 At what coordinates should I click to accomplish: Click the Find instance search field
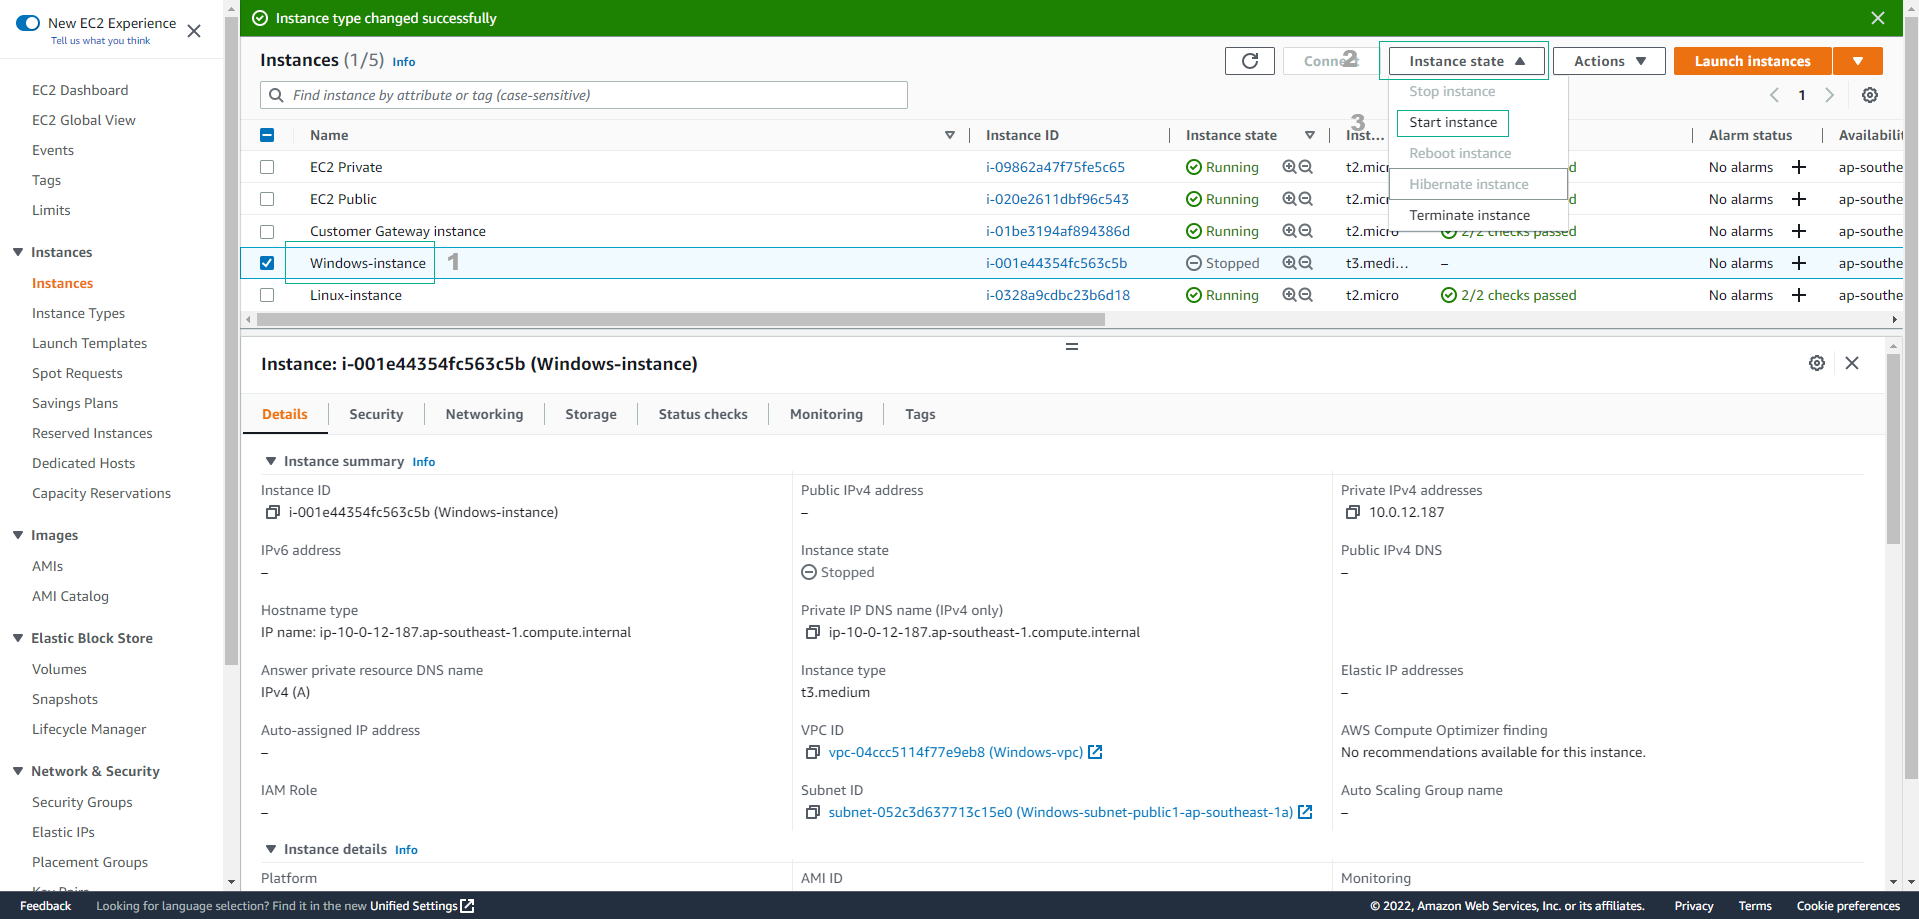pyautogui.click(x=584, y=95)
